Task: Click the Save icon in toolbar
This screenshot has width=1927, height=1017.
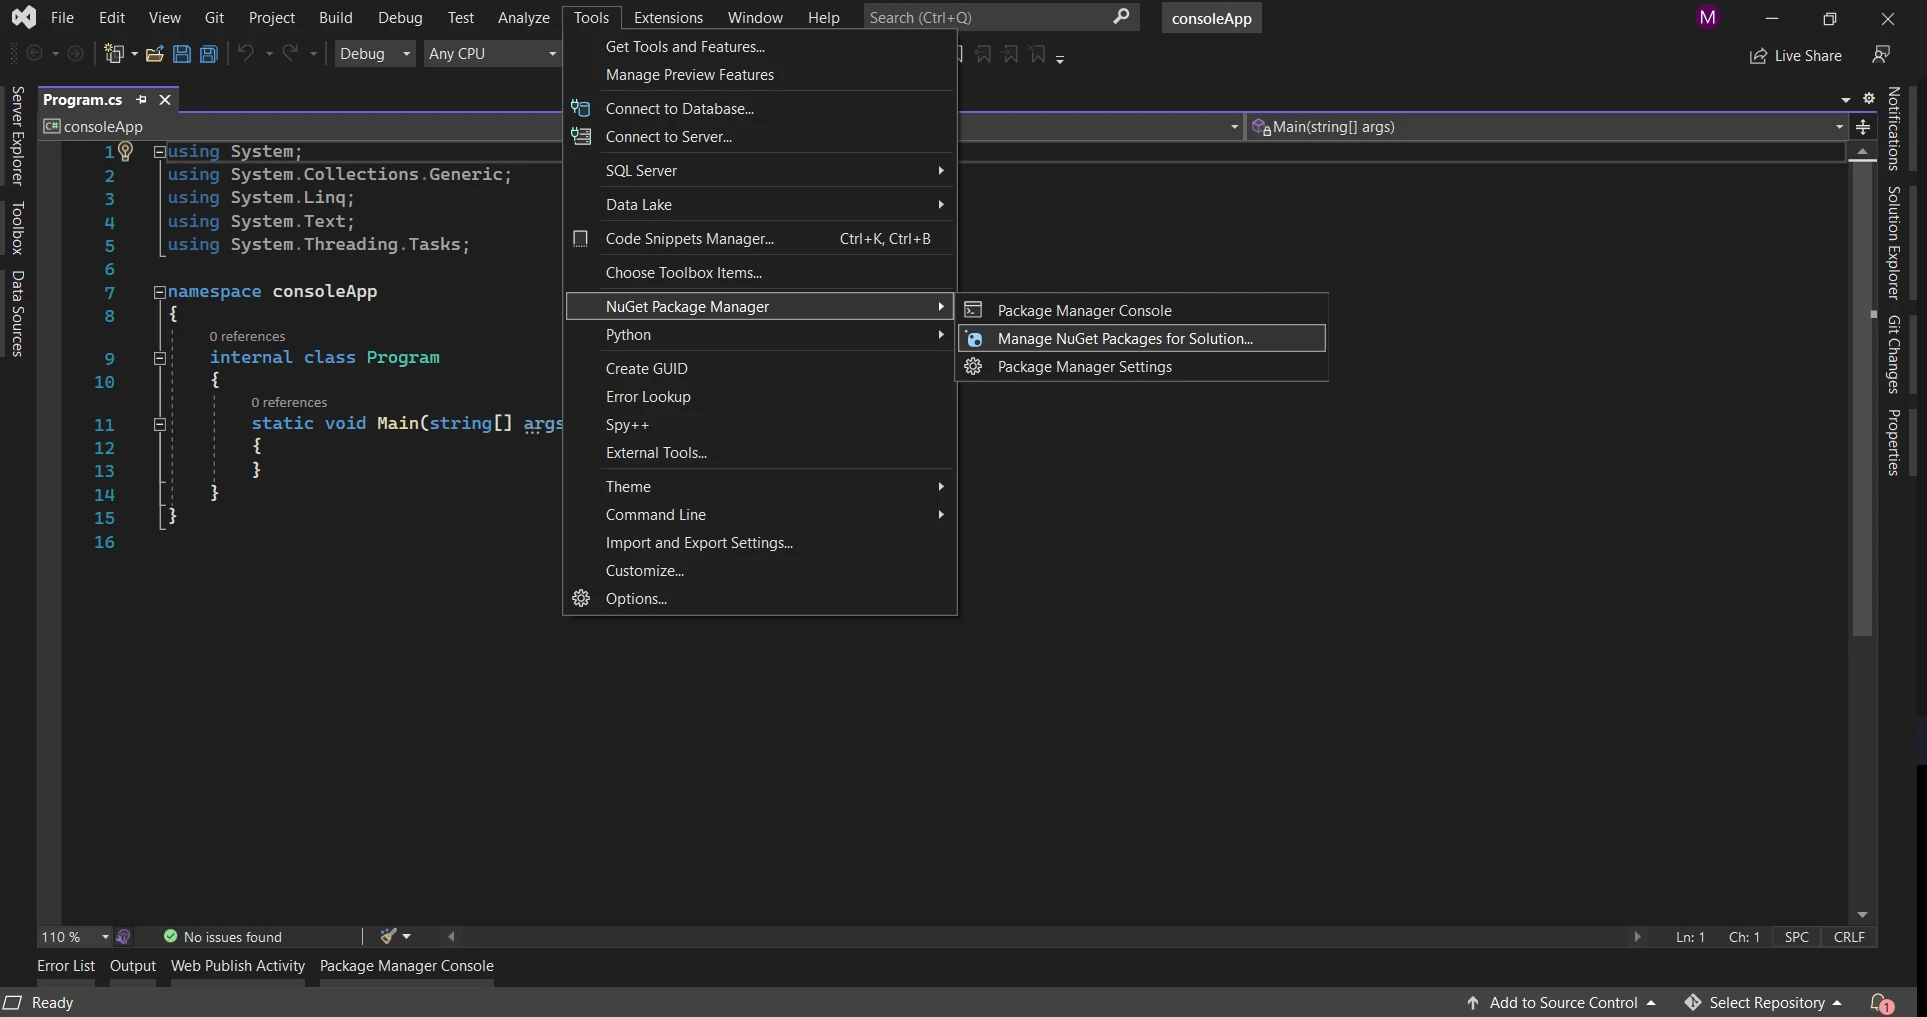Action: pos(182,54)
